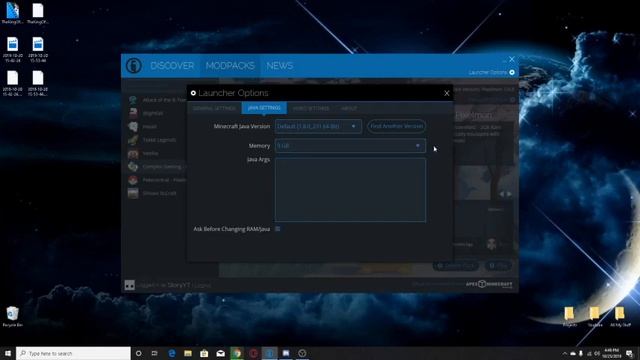
Task: Launch Microsoft Edge from taskbar
Action: [171, 353]
